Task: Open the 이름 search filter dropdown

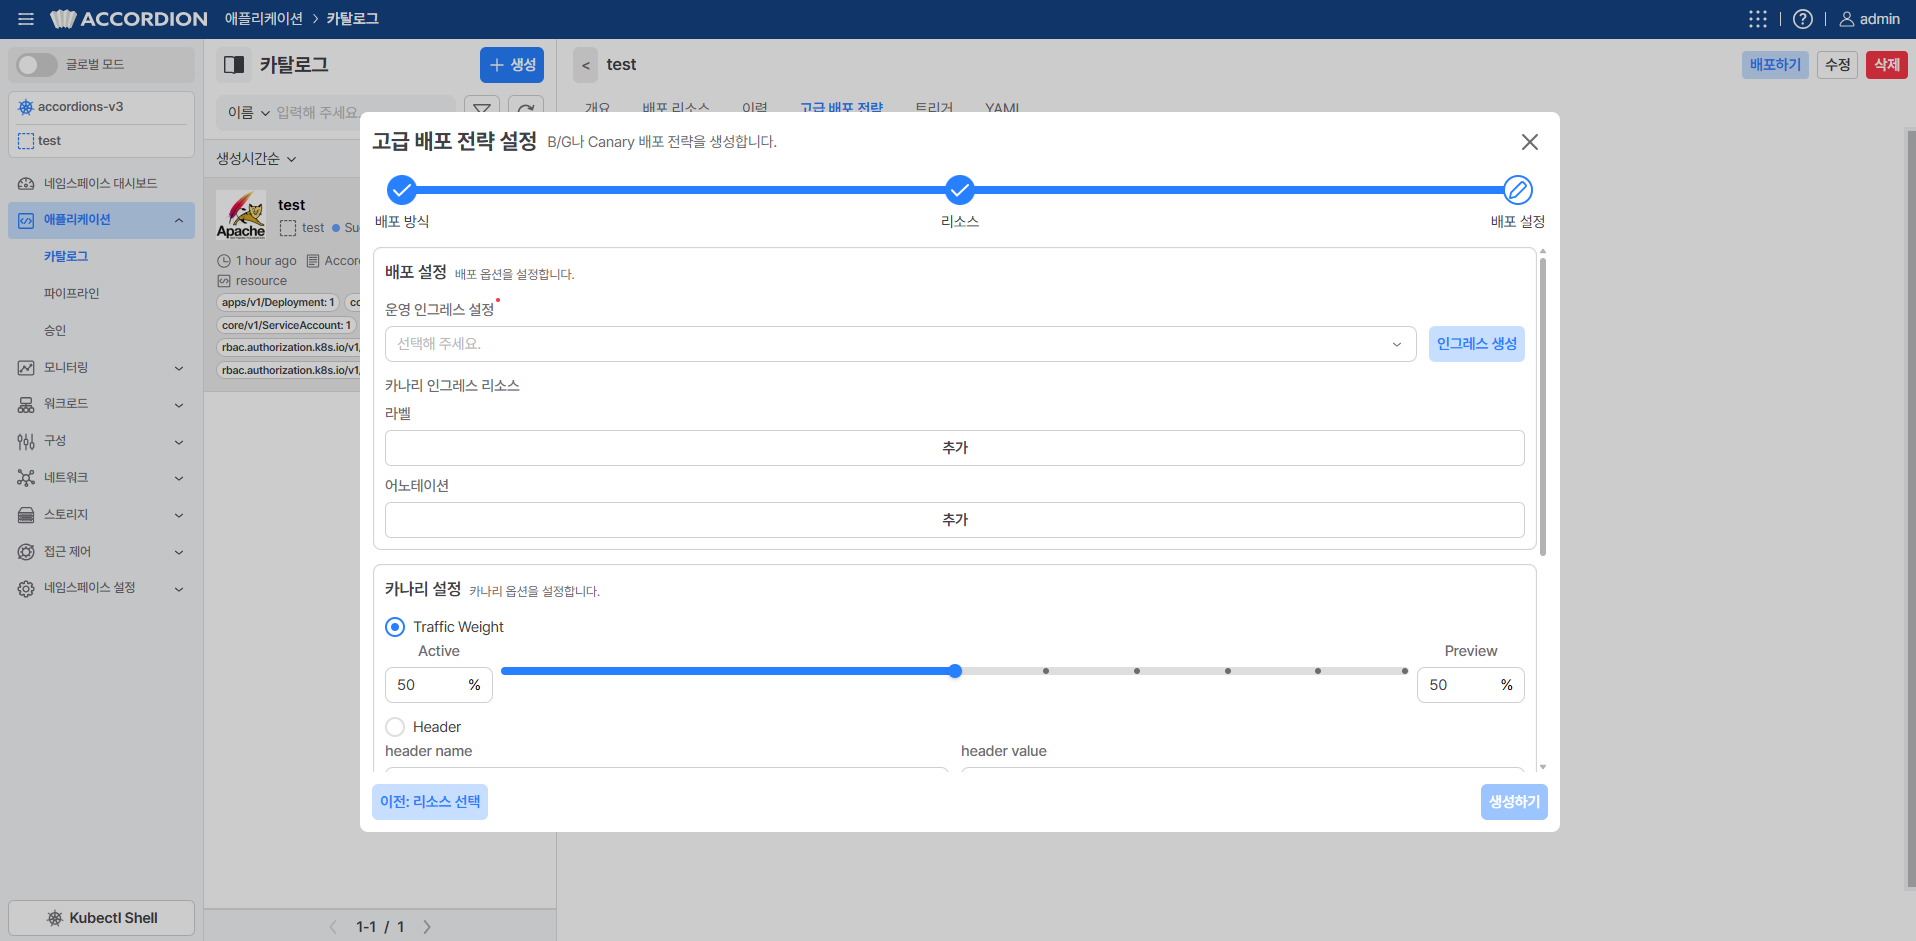Action: click(249, 112)
